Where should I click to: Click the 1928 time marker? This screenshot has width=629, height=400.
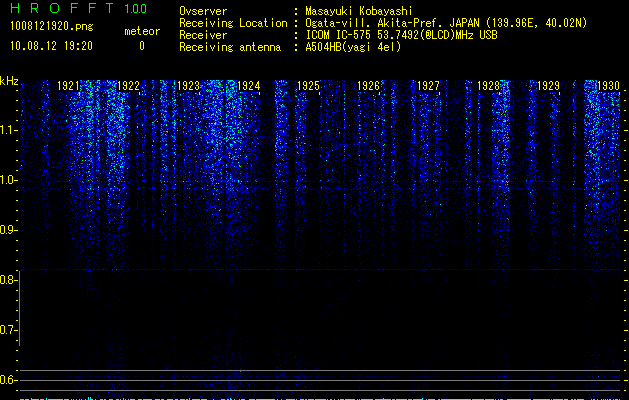(489, 86)
